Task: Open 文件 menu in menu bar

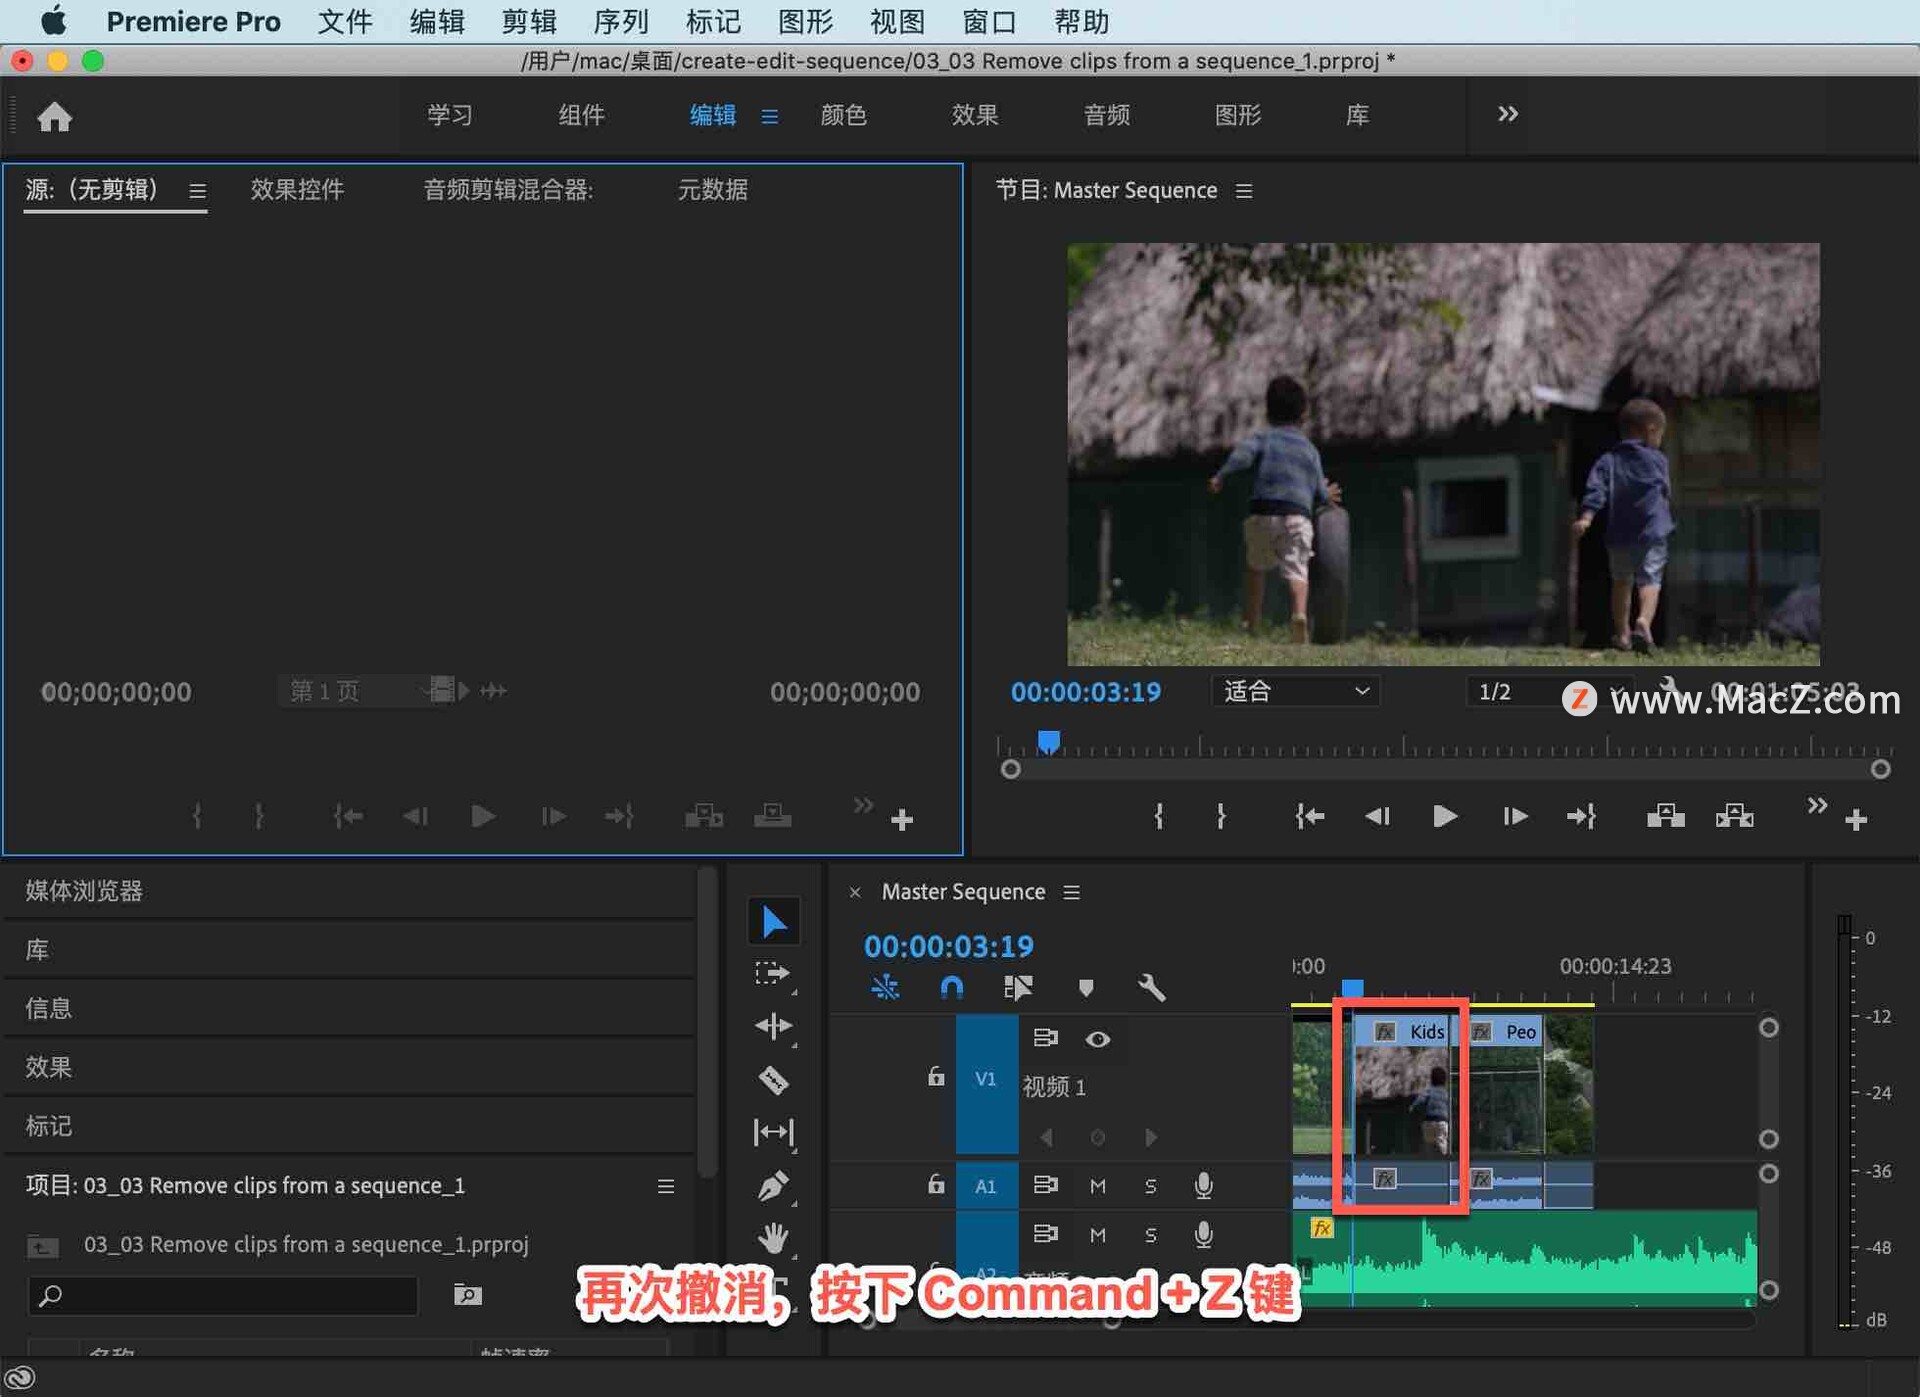Action: coord(344,22)
